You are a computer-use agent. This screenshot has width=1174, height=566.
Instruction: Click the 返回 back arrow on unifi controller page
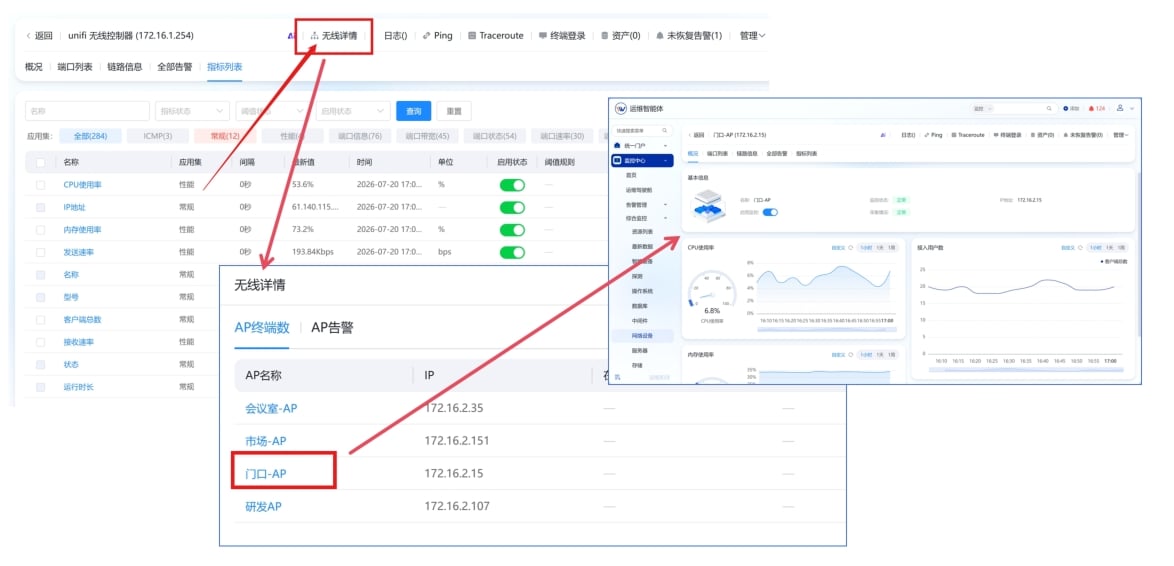tap(28, 35)
